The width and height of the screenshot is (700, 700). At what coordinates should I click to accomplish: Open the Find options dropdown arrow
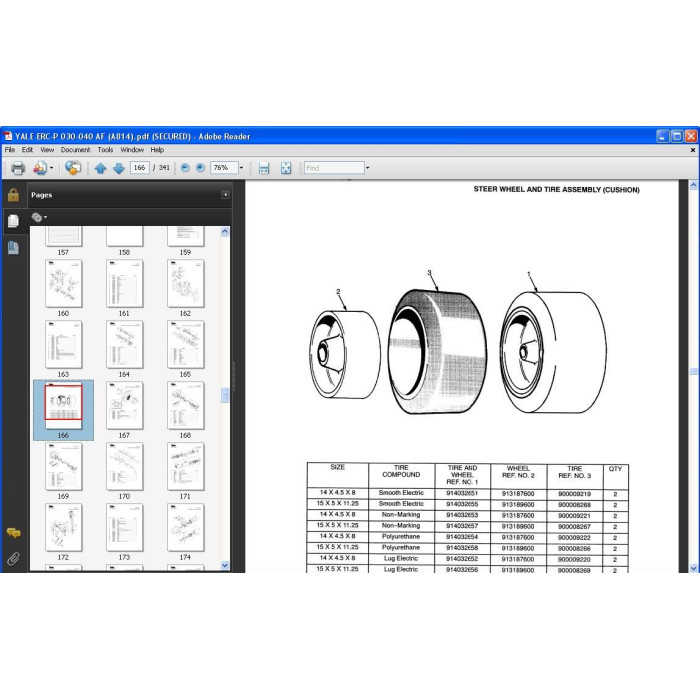click(x=367, y=168)
